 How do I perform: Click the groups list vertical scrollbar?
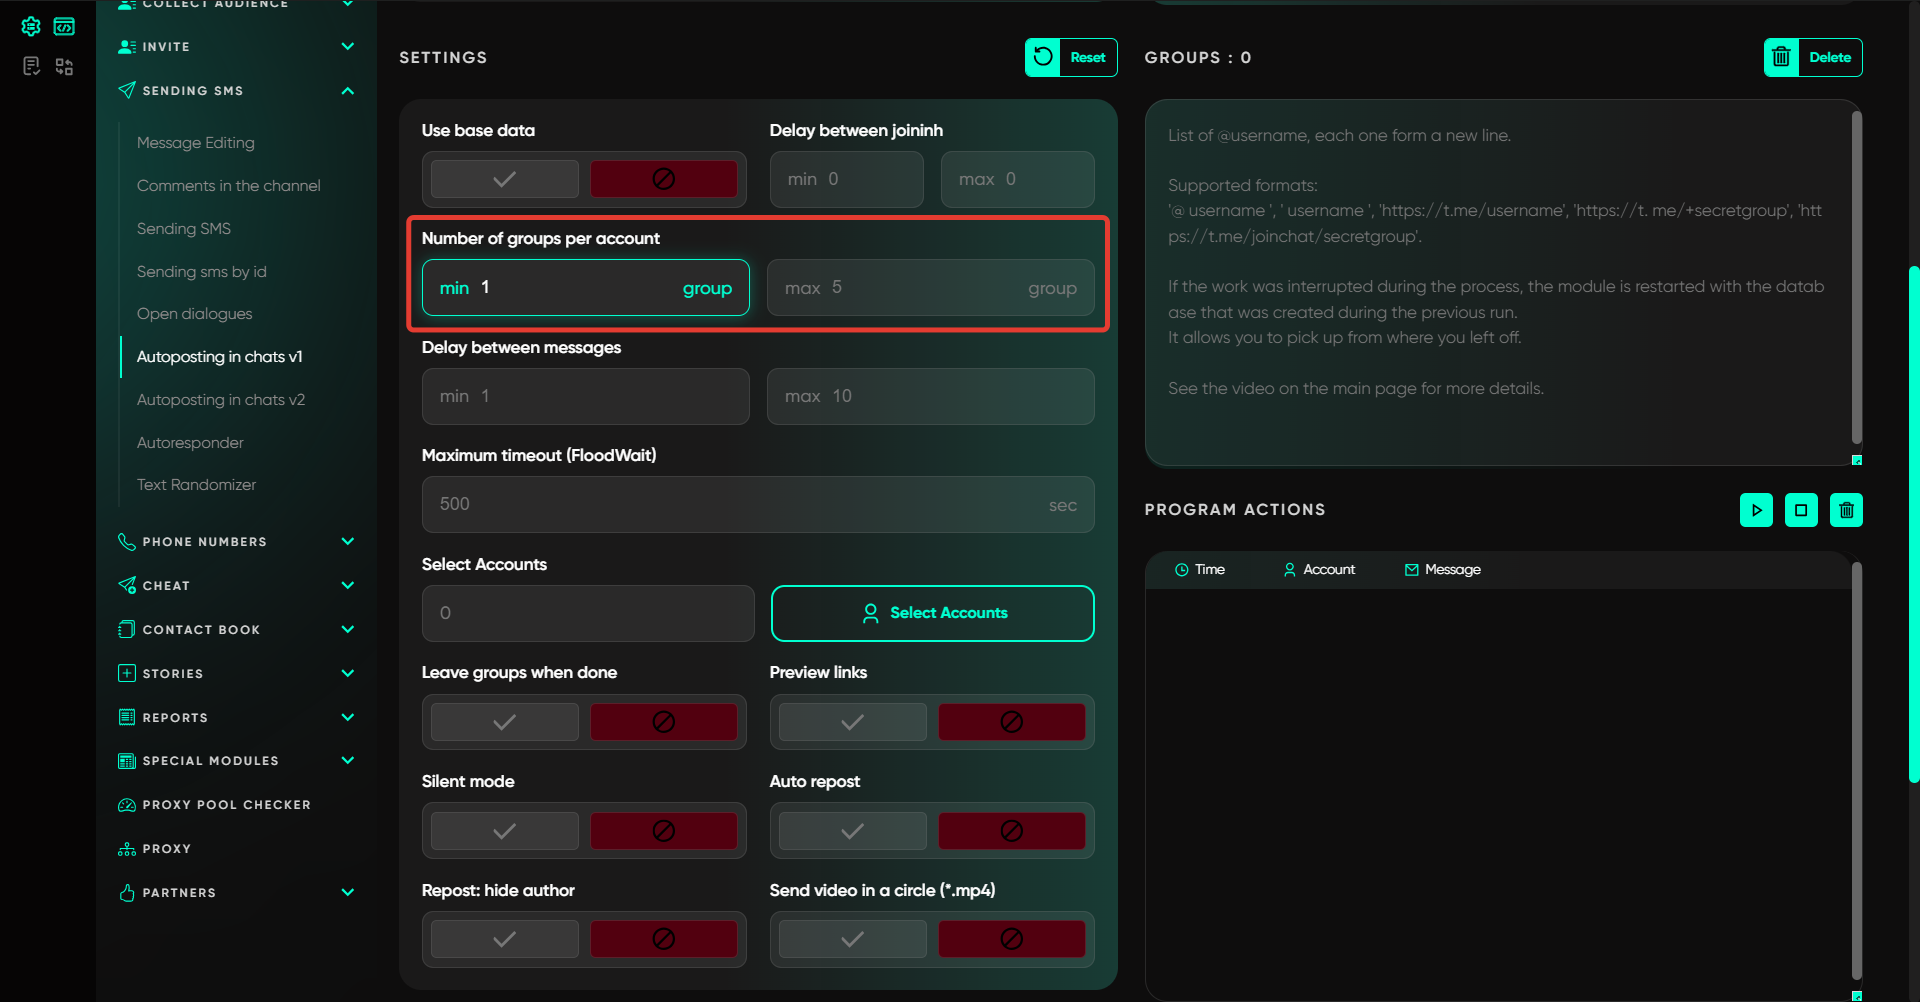pyautogui.click(x=1856, y=280)
